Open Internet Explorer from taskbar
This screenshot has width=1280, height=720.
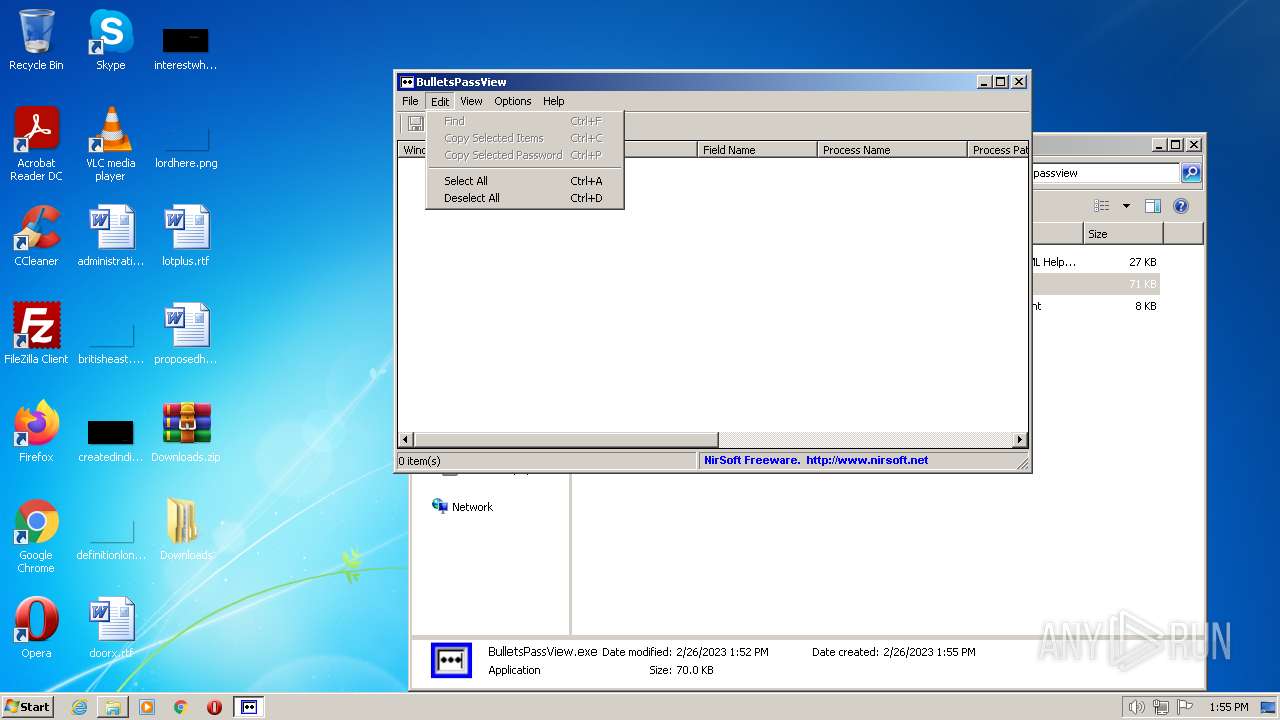[79, 707]
